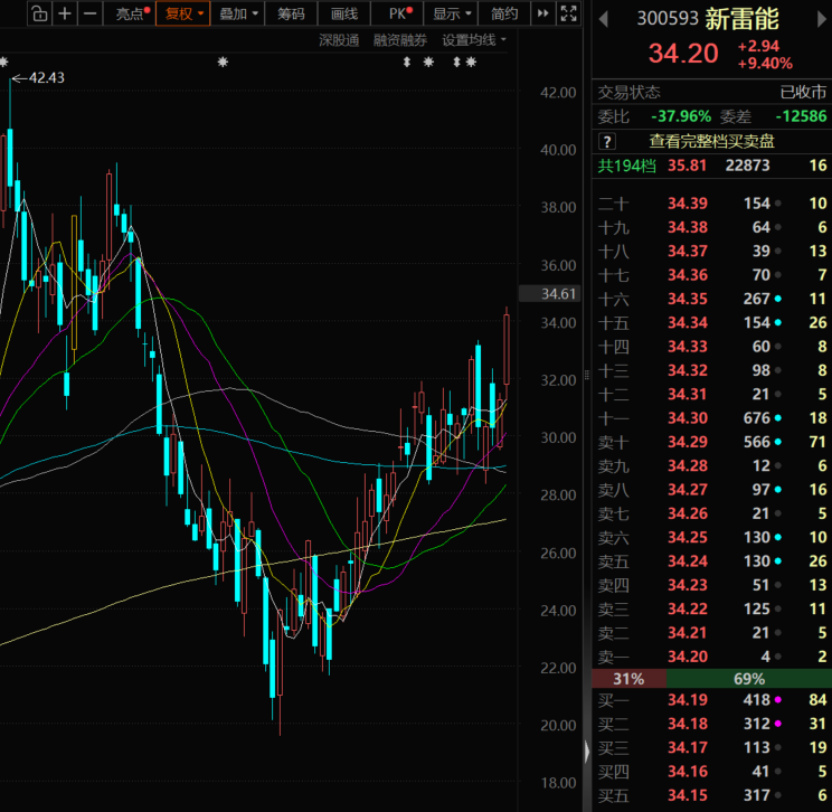Click the double-arrow more tools icon
The height and width of the screenshot is (812, 832).
pos(543,14)
